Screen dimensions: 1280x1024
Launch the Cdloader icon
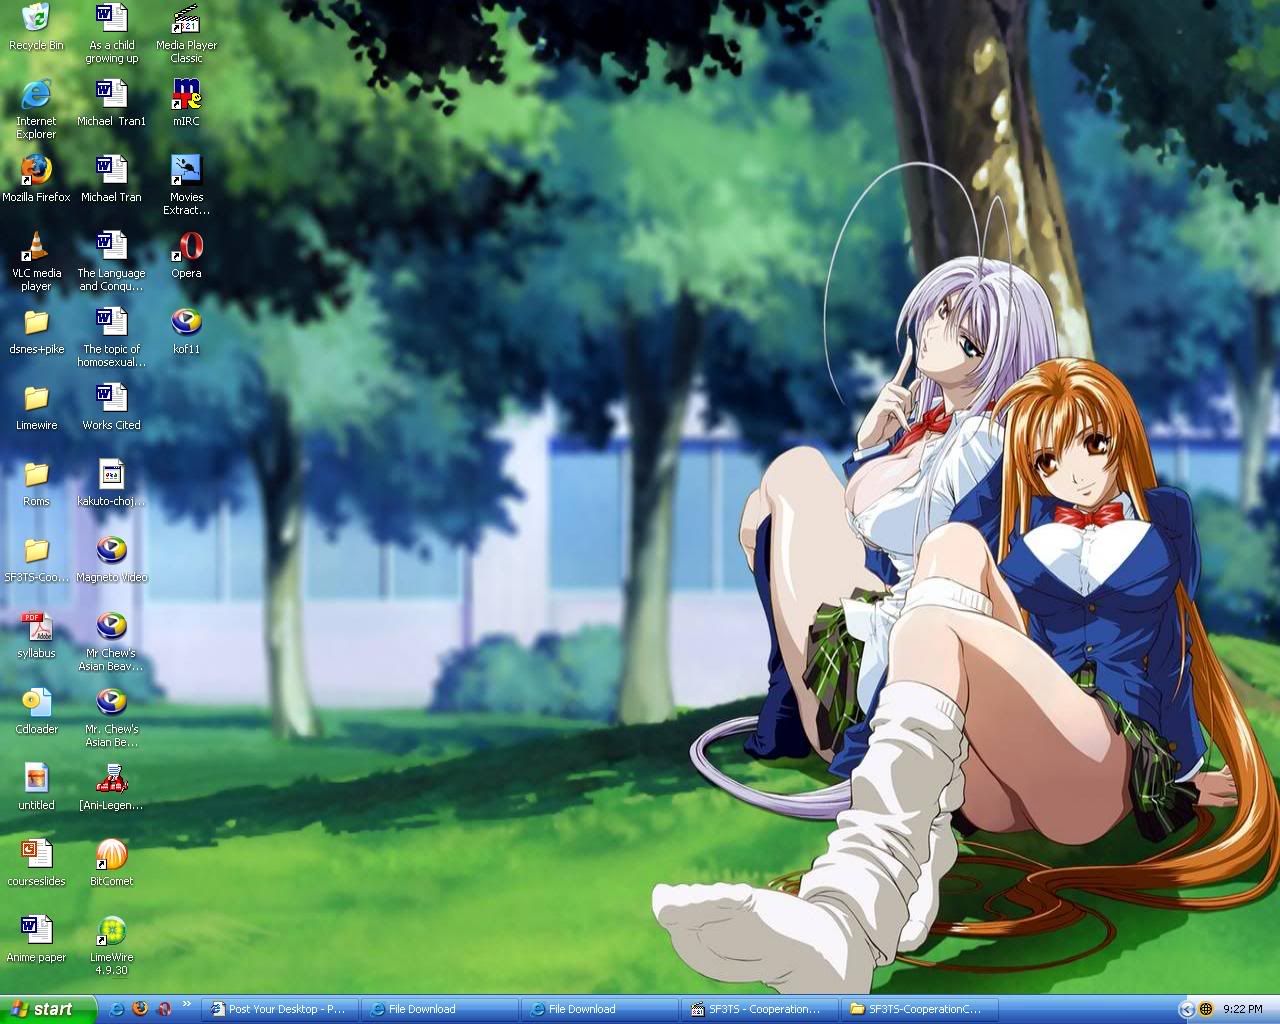36,711
